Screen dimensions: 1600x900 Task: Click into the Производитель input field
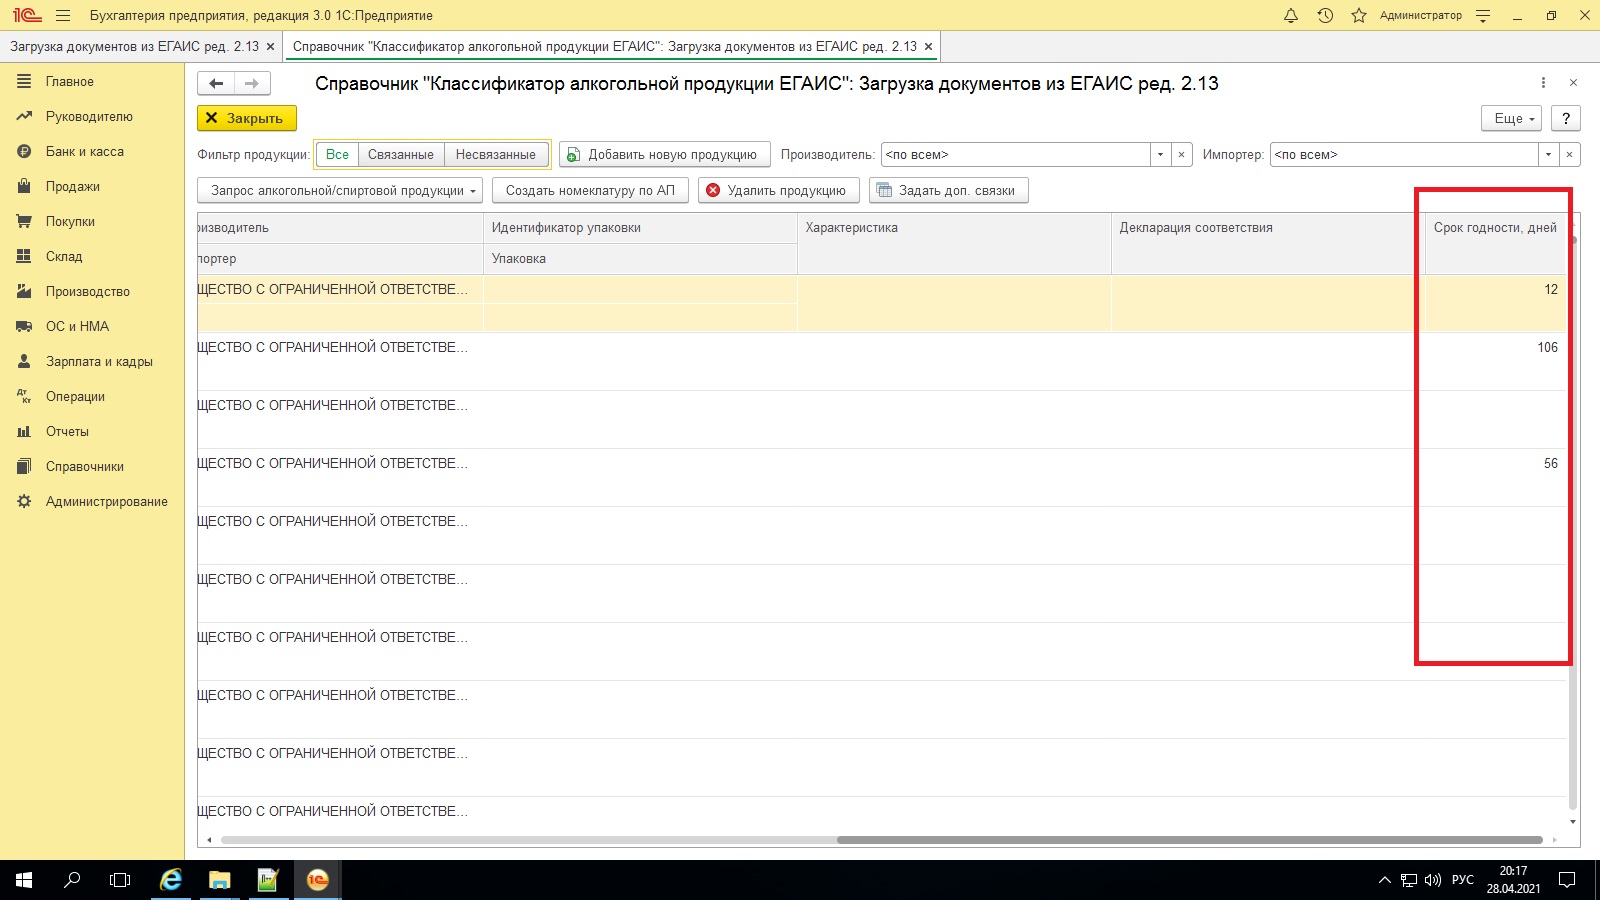click(1015, 155)
